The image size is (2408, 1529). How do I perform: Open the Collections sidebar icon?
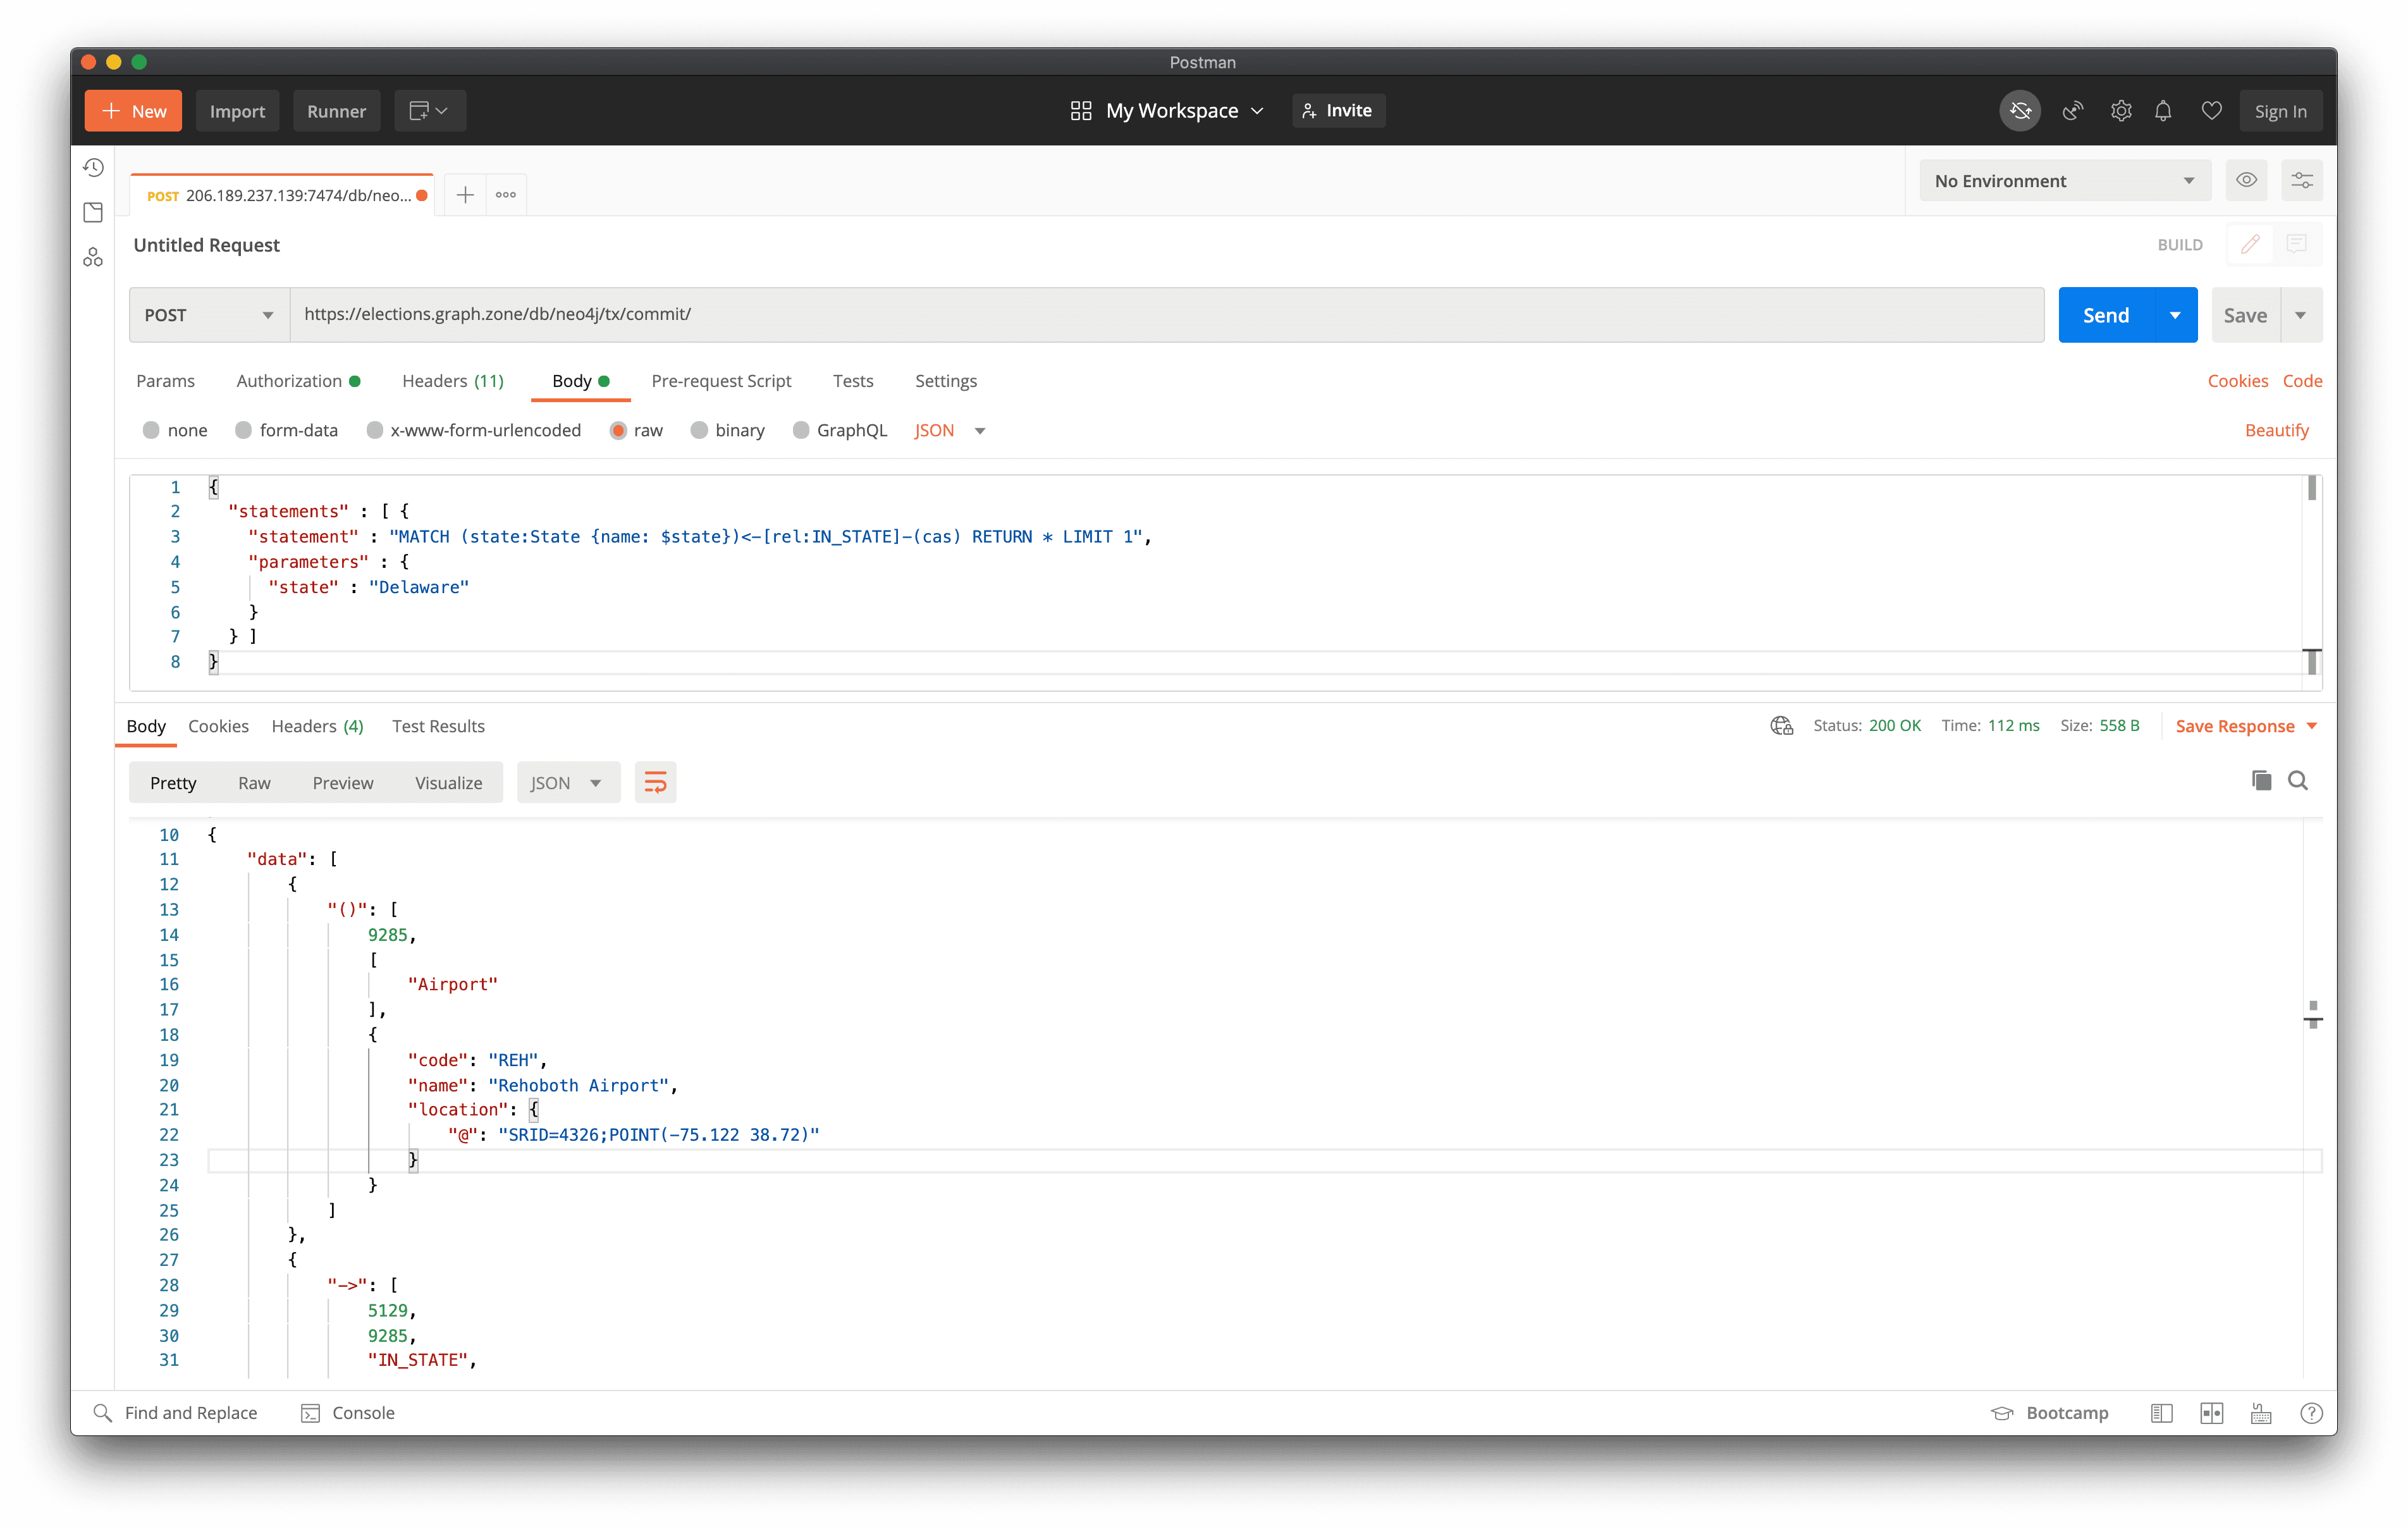point(93,212)
